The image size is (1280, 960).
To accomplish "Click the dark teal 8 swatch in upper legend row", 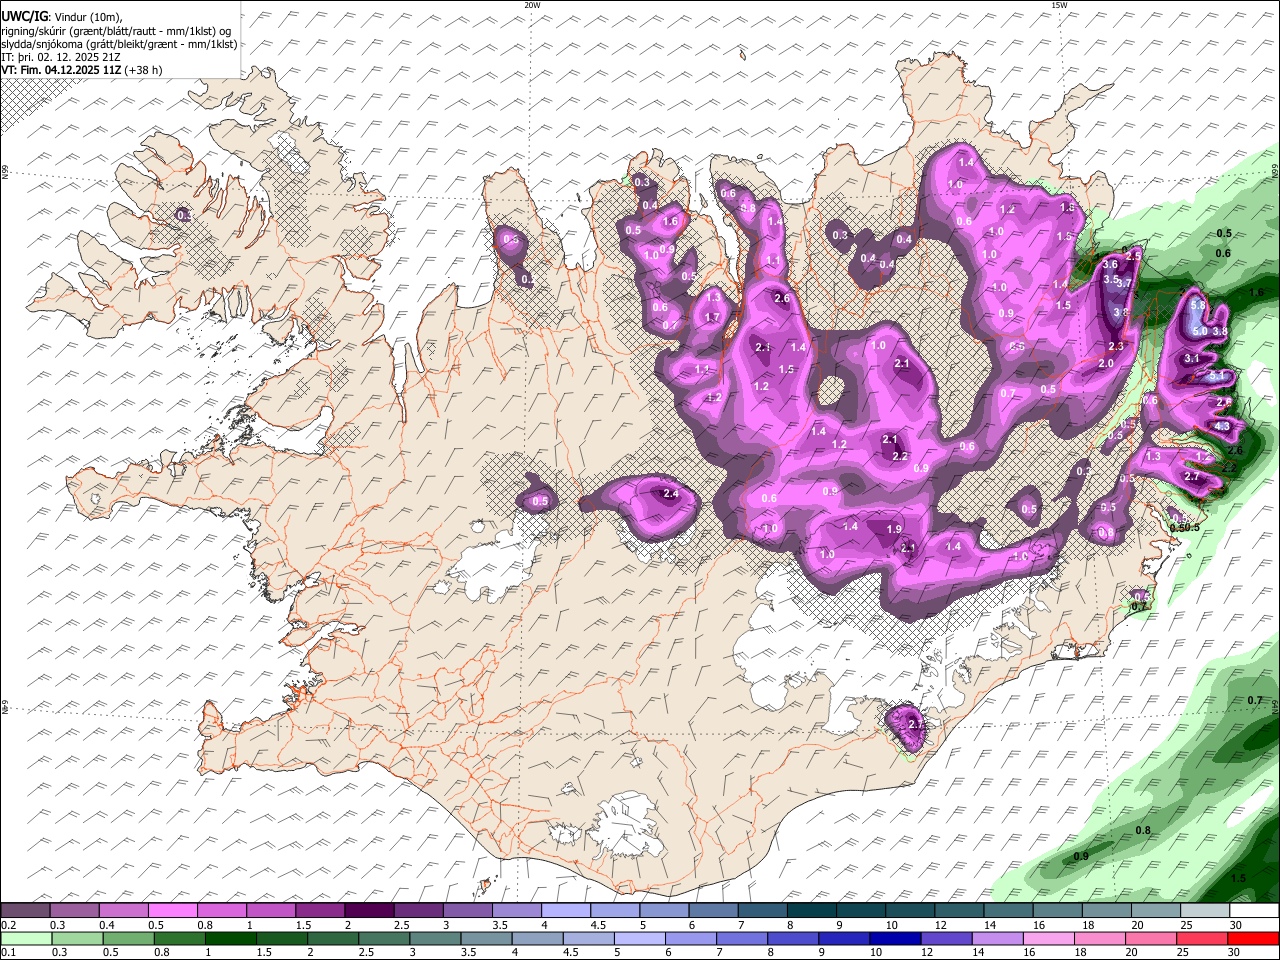I will tap(812, 911).
